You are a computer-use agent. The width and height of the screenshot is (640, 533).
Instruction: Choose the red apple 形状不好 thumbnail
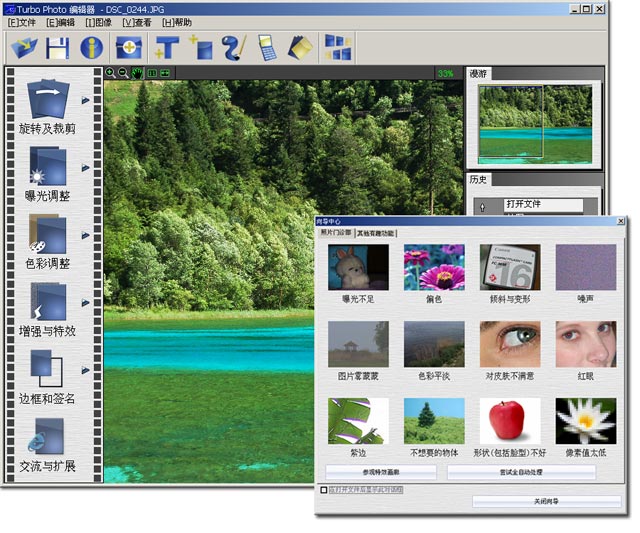[x=510, y=421]
